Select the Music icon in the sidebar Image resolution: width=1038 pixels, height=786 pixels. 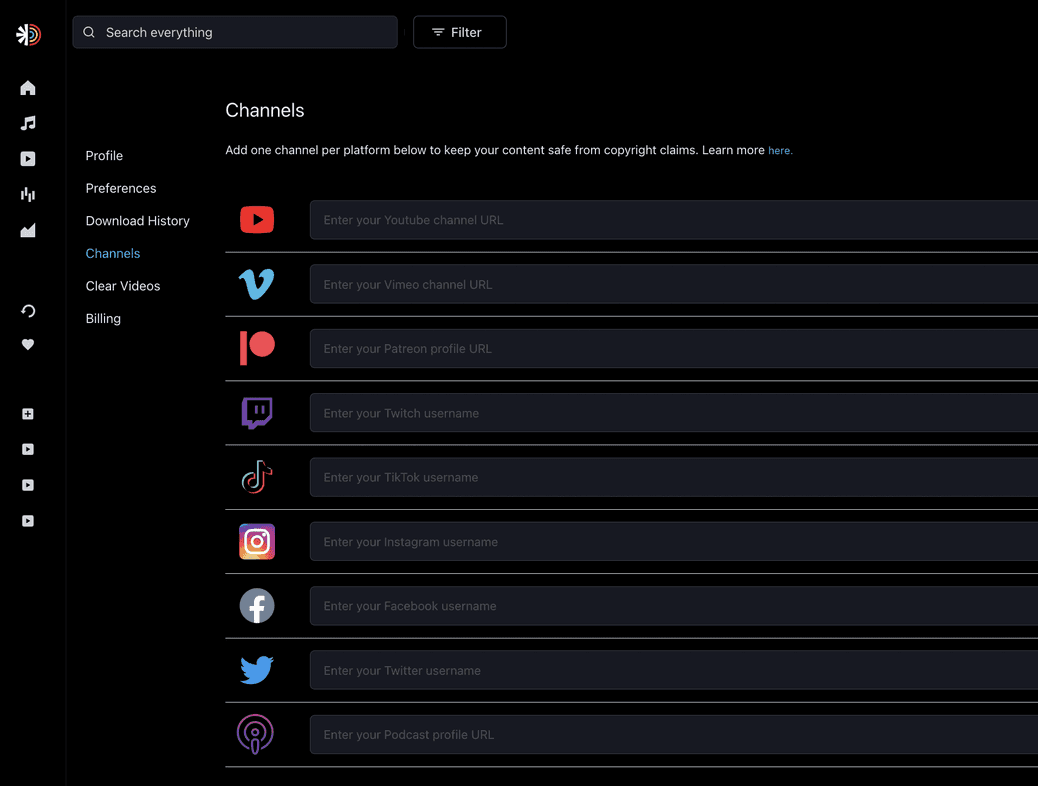[27, 123]
